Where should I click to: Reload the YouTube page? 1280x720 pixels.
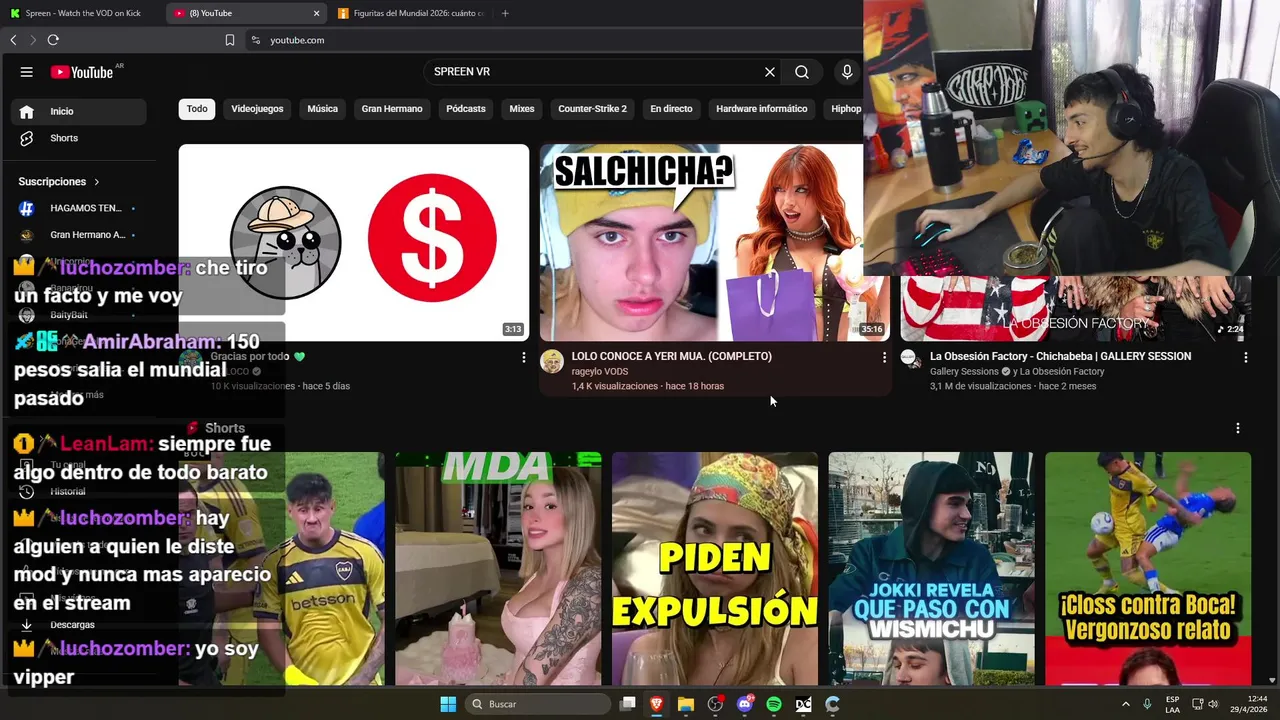53,40
